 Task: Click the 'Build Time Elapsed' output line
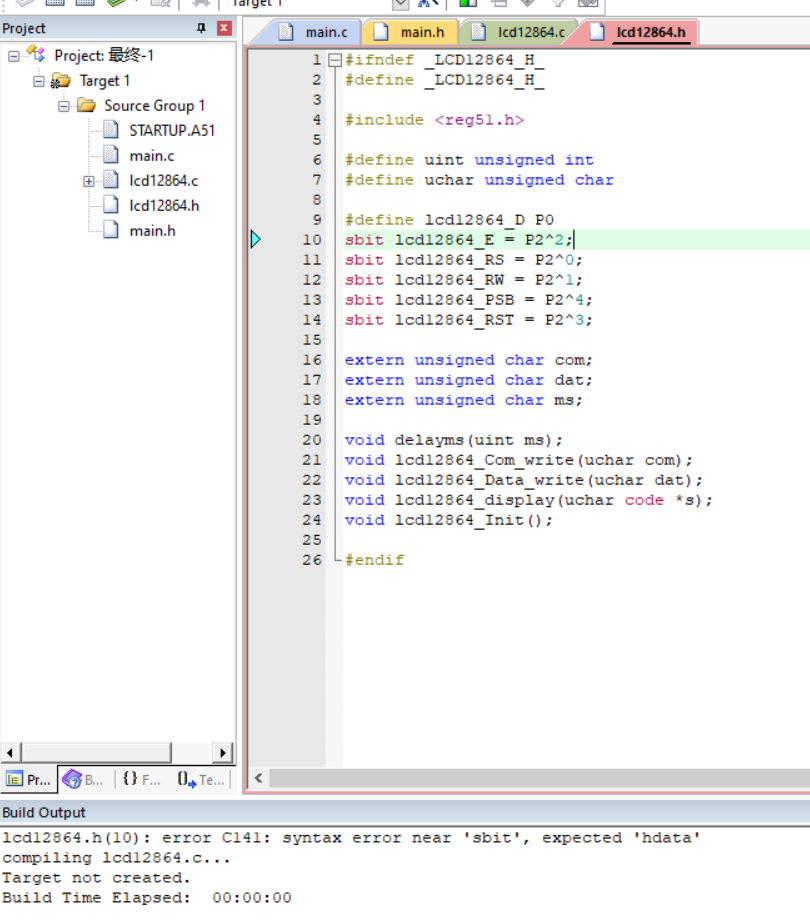coord(147,898)
